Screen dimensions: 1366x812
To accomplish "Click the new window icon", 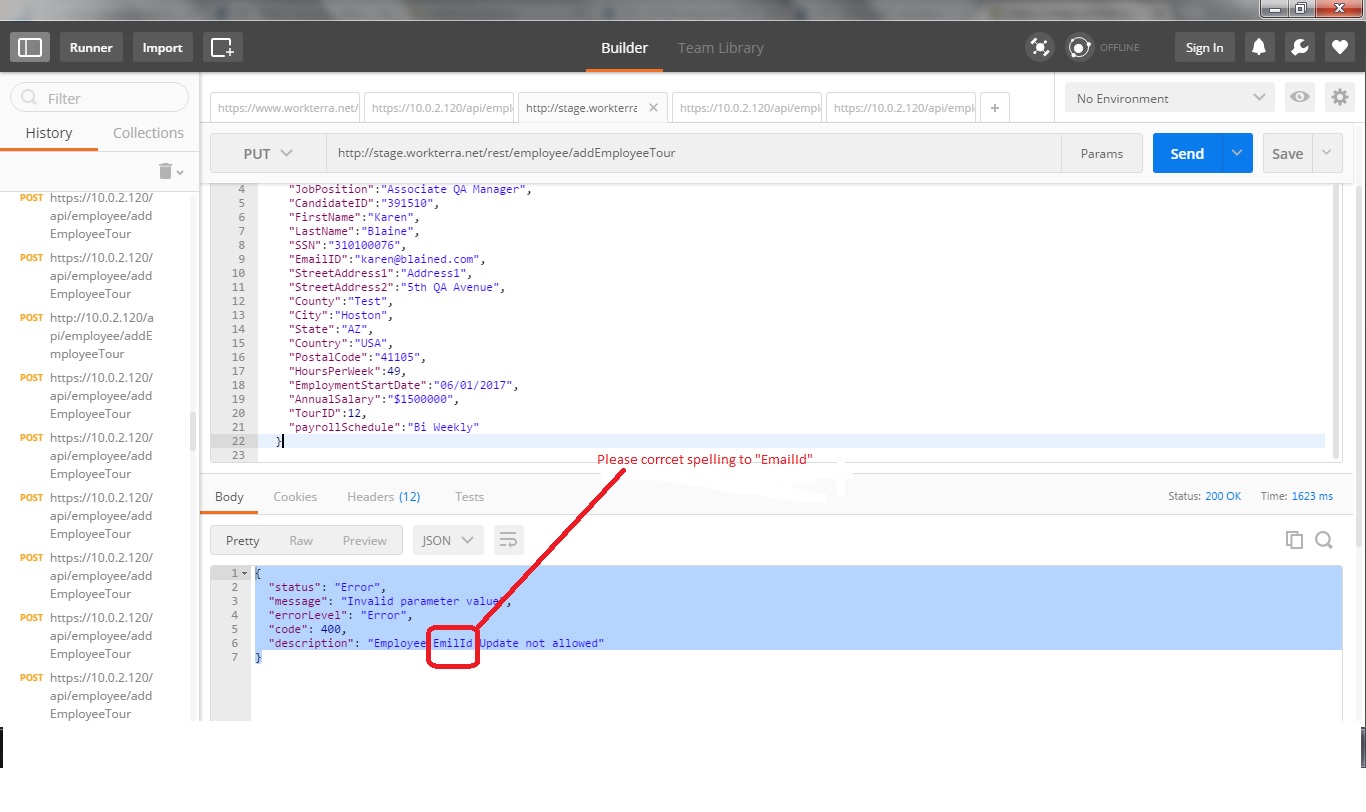I will (222, 47).
